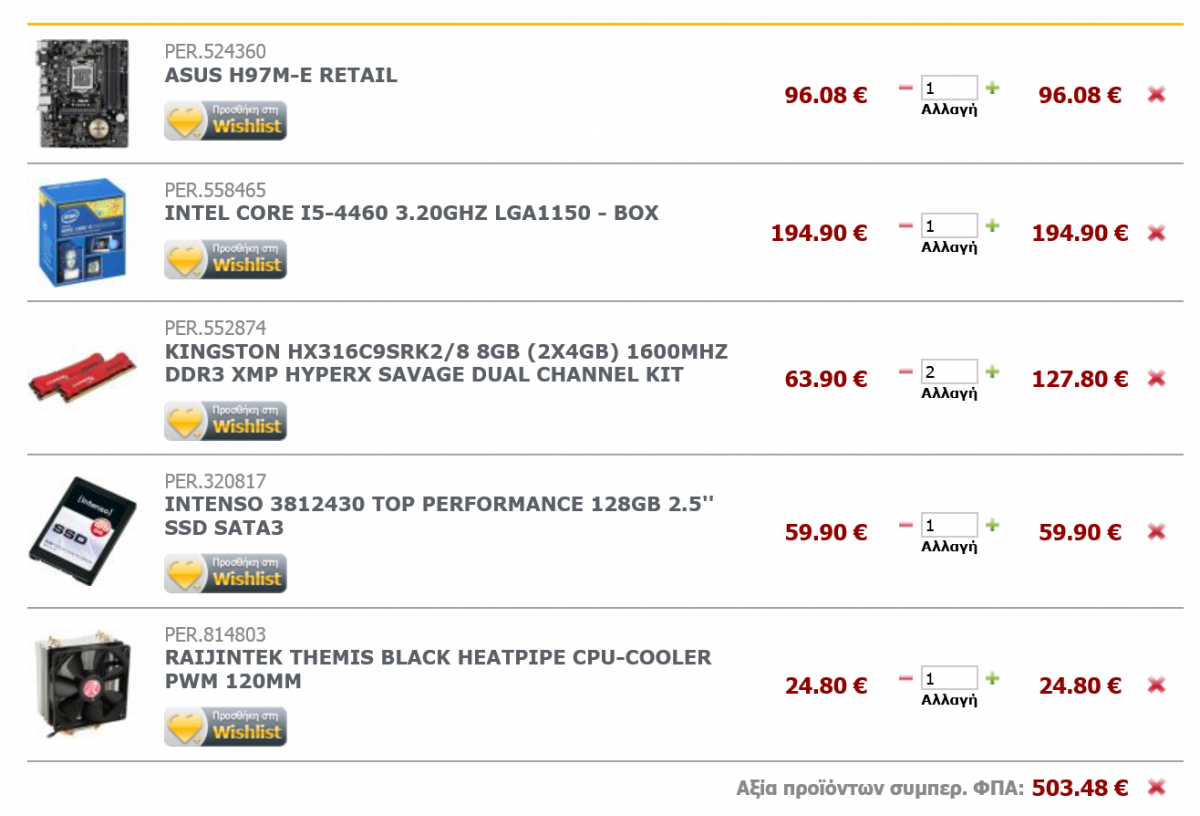The image size is (1200, 816).
Task: Open INTEL CORE I5-4460 product title
Action: 411,213
